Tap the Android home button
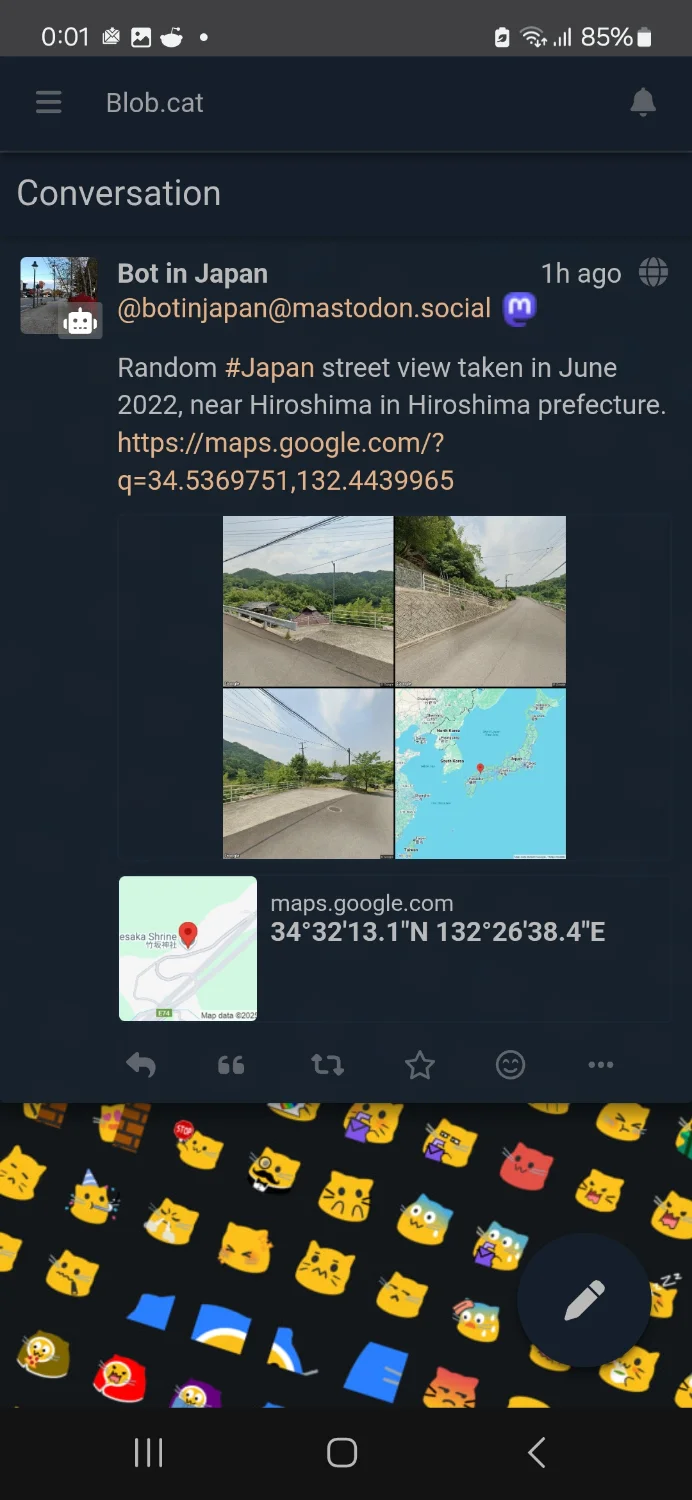The height and width of the screenshot is (1500, 692). point(342,1453)
